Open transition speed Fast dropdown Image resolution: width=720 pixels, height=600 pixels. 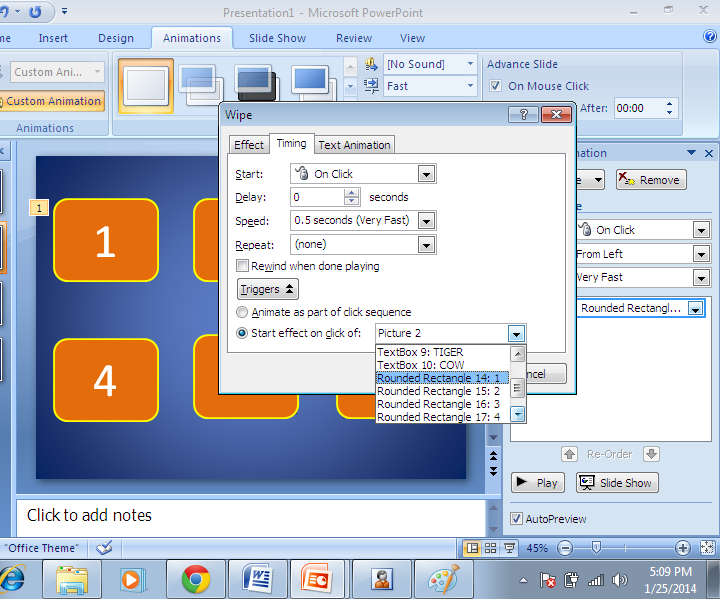pyautogui.click(x=470, y=85)
